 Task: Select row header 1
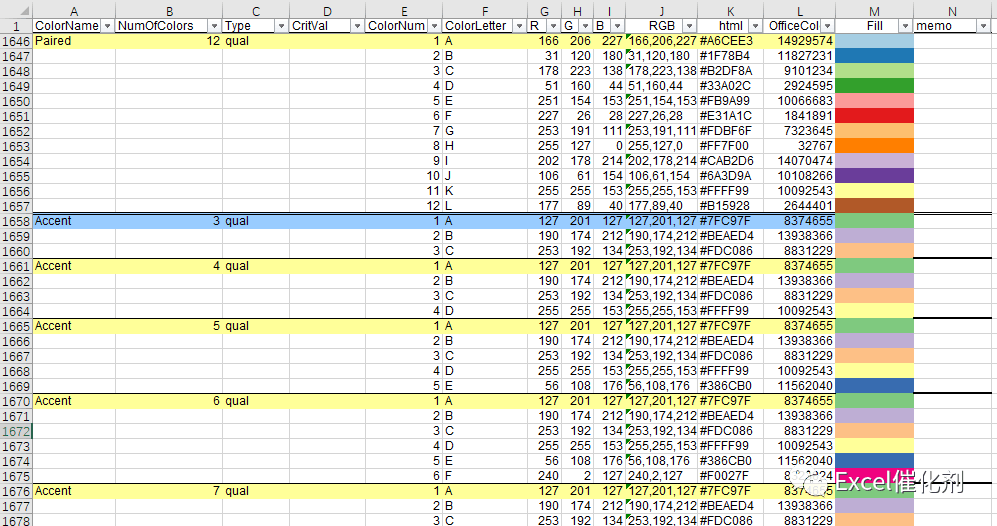point(16,26)
